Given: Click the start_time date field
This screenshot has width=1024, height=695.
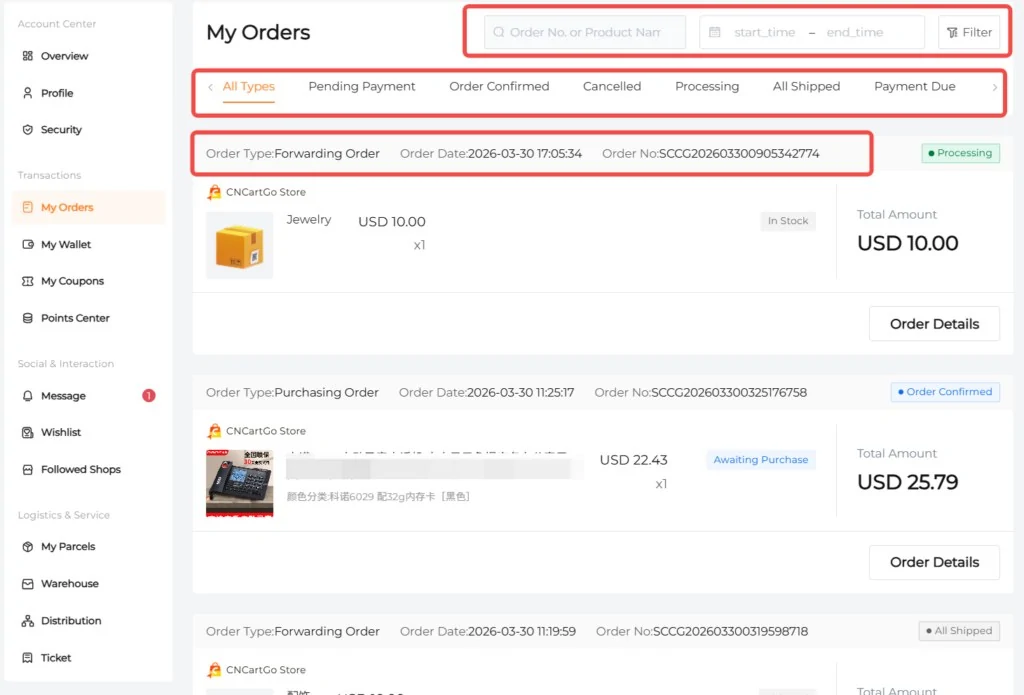Looking at the screenshot, I should click(x=764, y=32).
